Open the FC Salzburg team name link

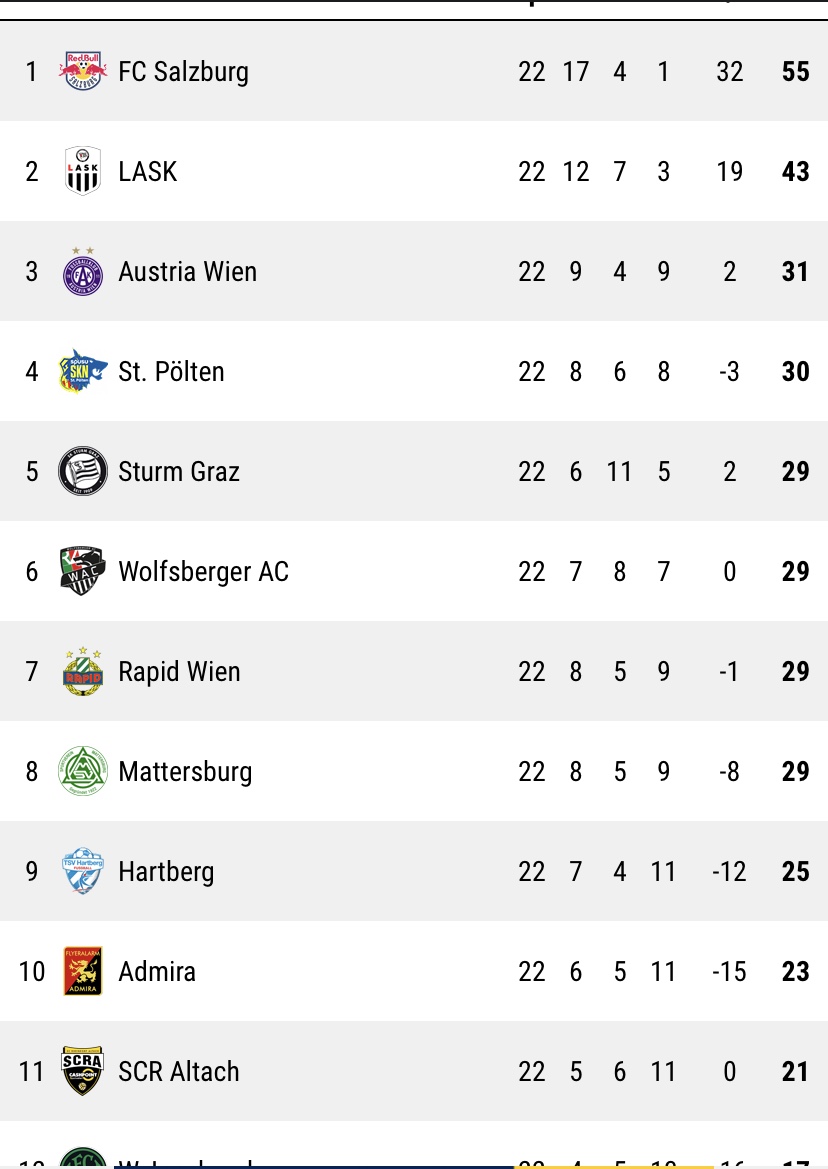click(183, 72)
